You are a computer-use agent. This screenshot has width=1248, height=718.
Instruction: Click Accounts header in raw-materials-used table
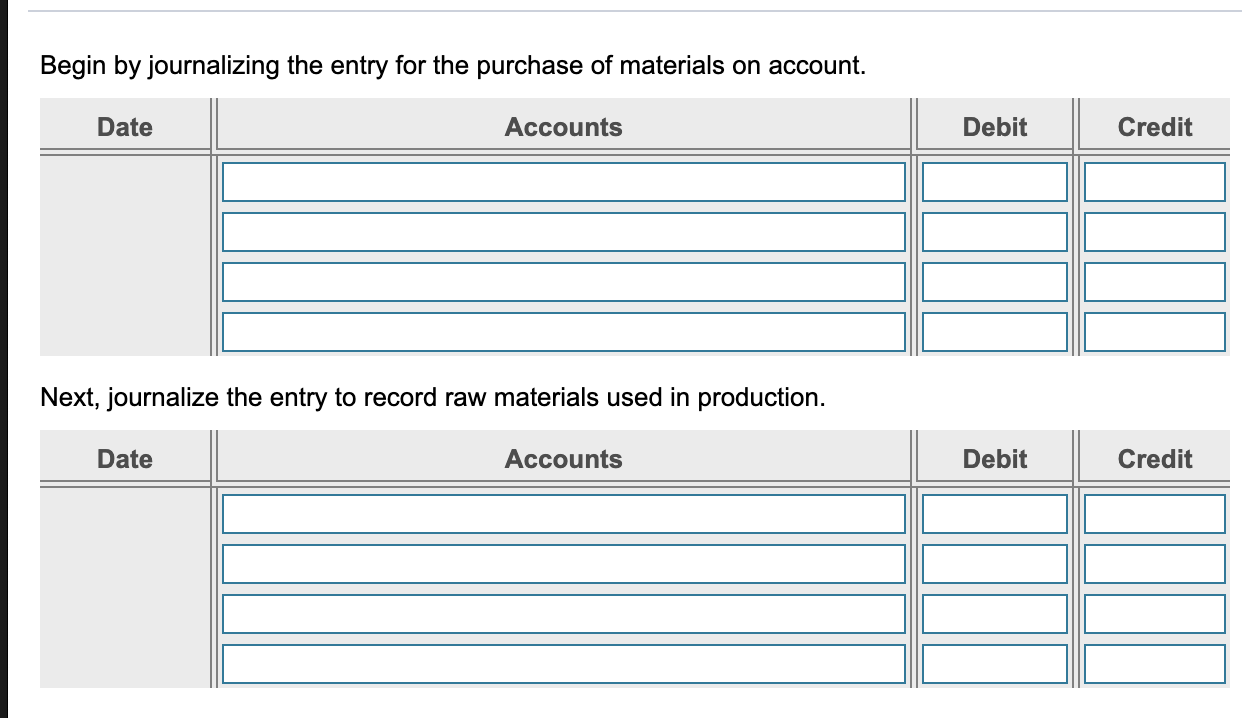[x=563, y=459]
